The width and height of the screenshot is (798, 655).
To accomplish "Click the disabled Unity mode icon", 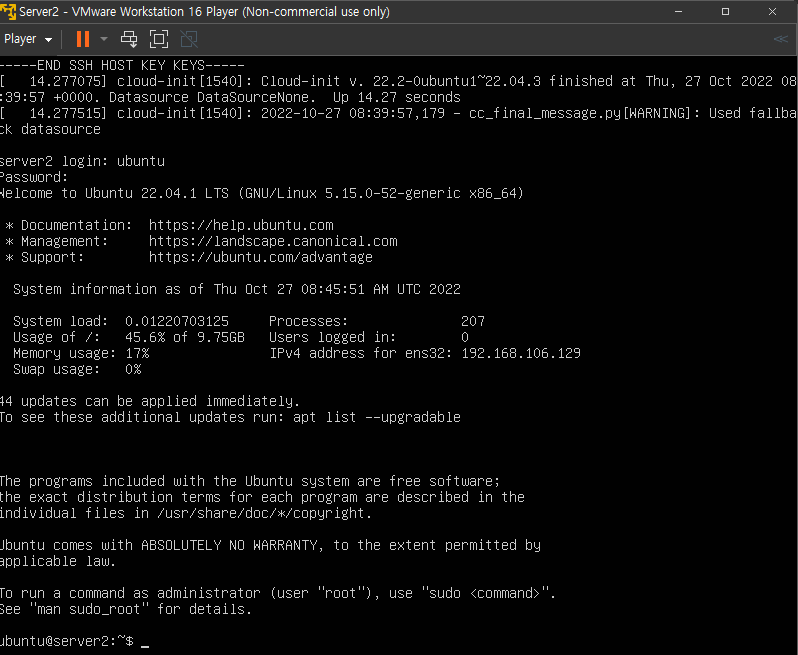I will (x=189, y=39).
